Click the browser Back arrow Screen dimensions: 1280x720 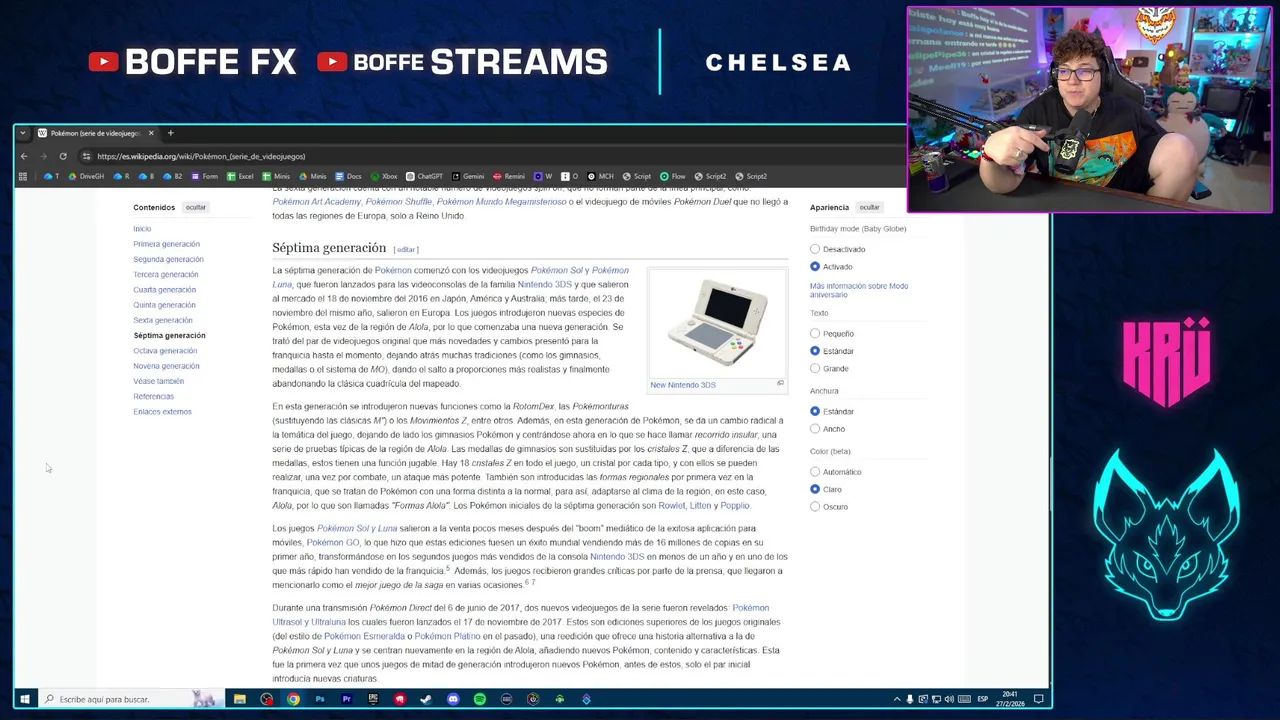pyautogui.click(x=24, y=156)
